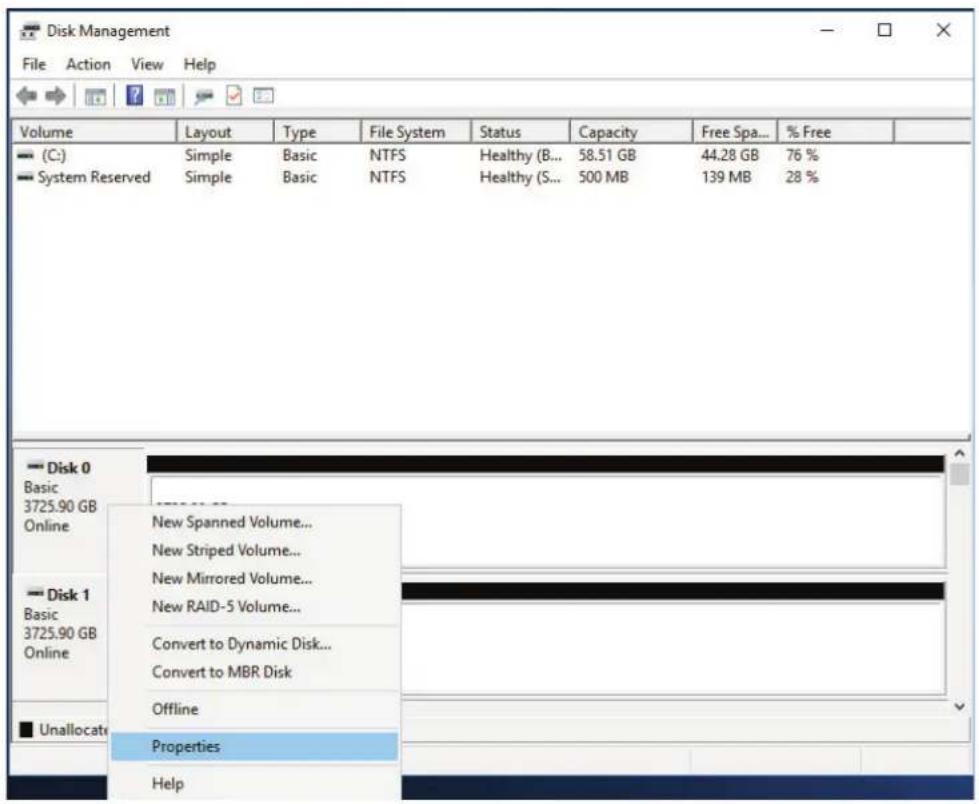Sort by the Capacity column header
979x804 pixels.
pyautogui.click(x=631, y=132)
